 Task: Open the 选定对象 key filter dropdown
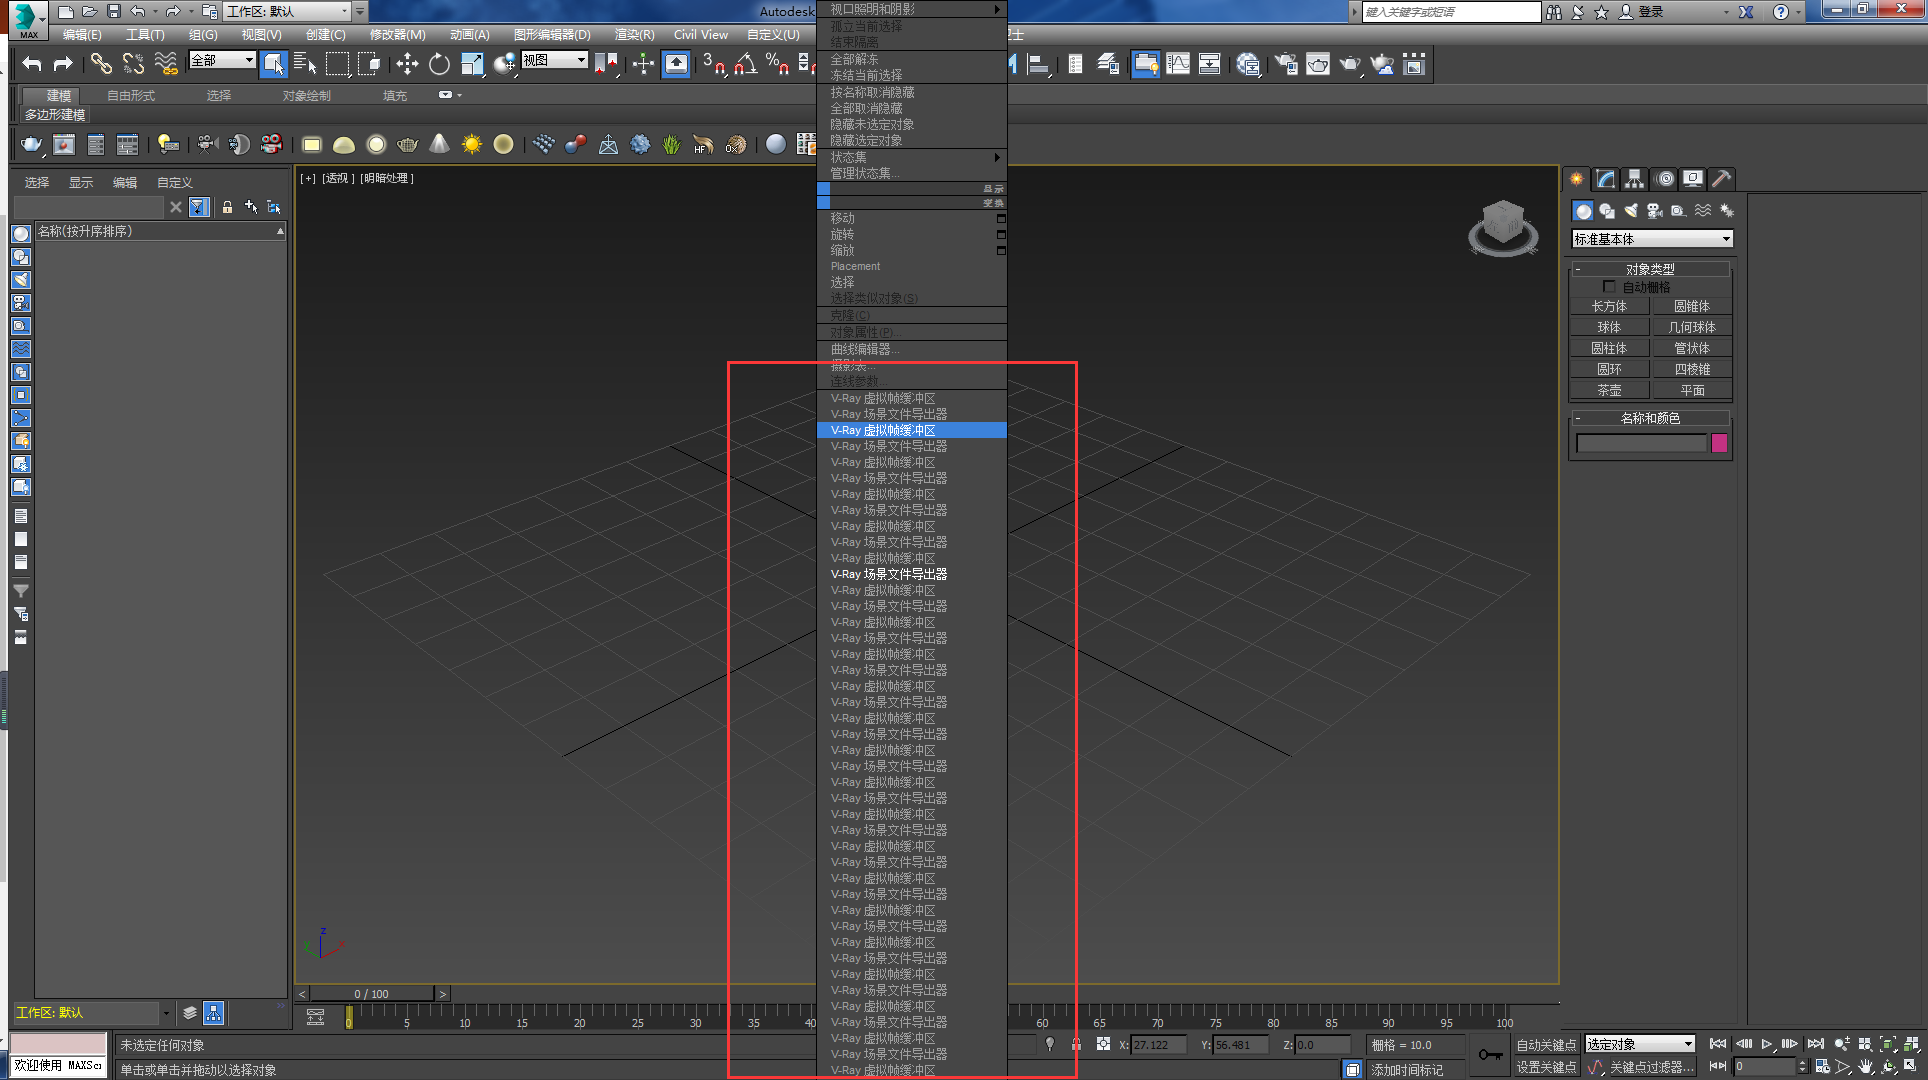(1640, 1044)
